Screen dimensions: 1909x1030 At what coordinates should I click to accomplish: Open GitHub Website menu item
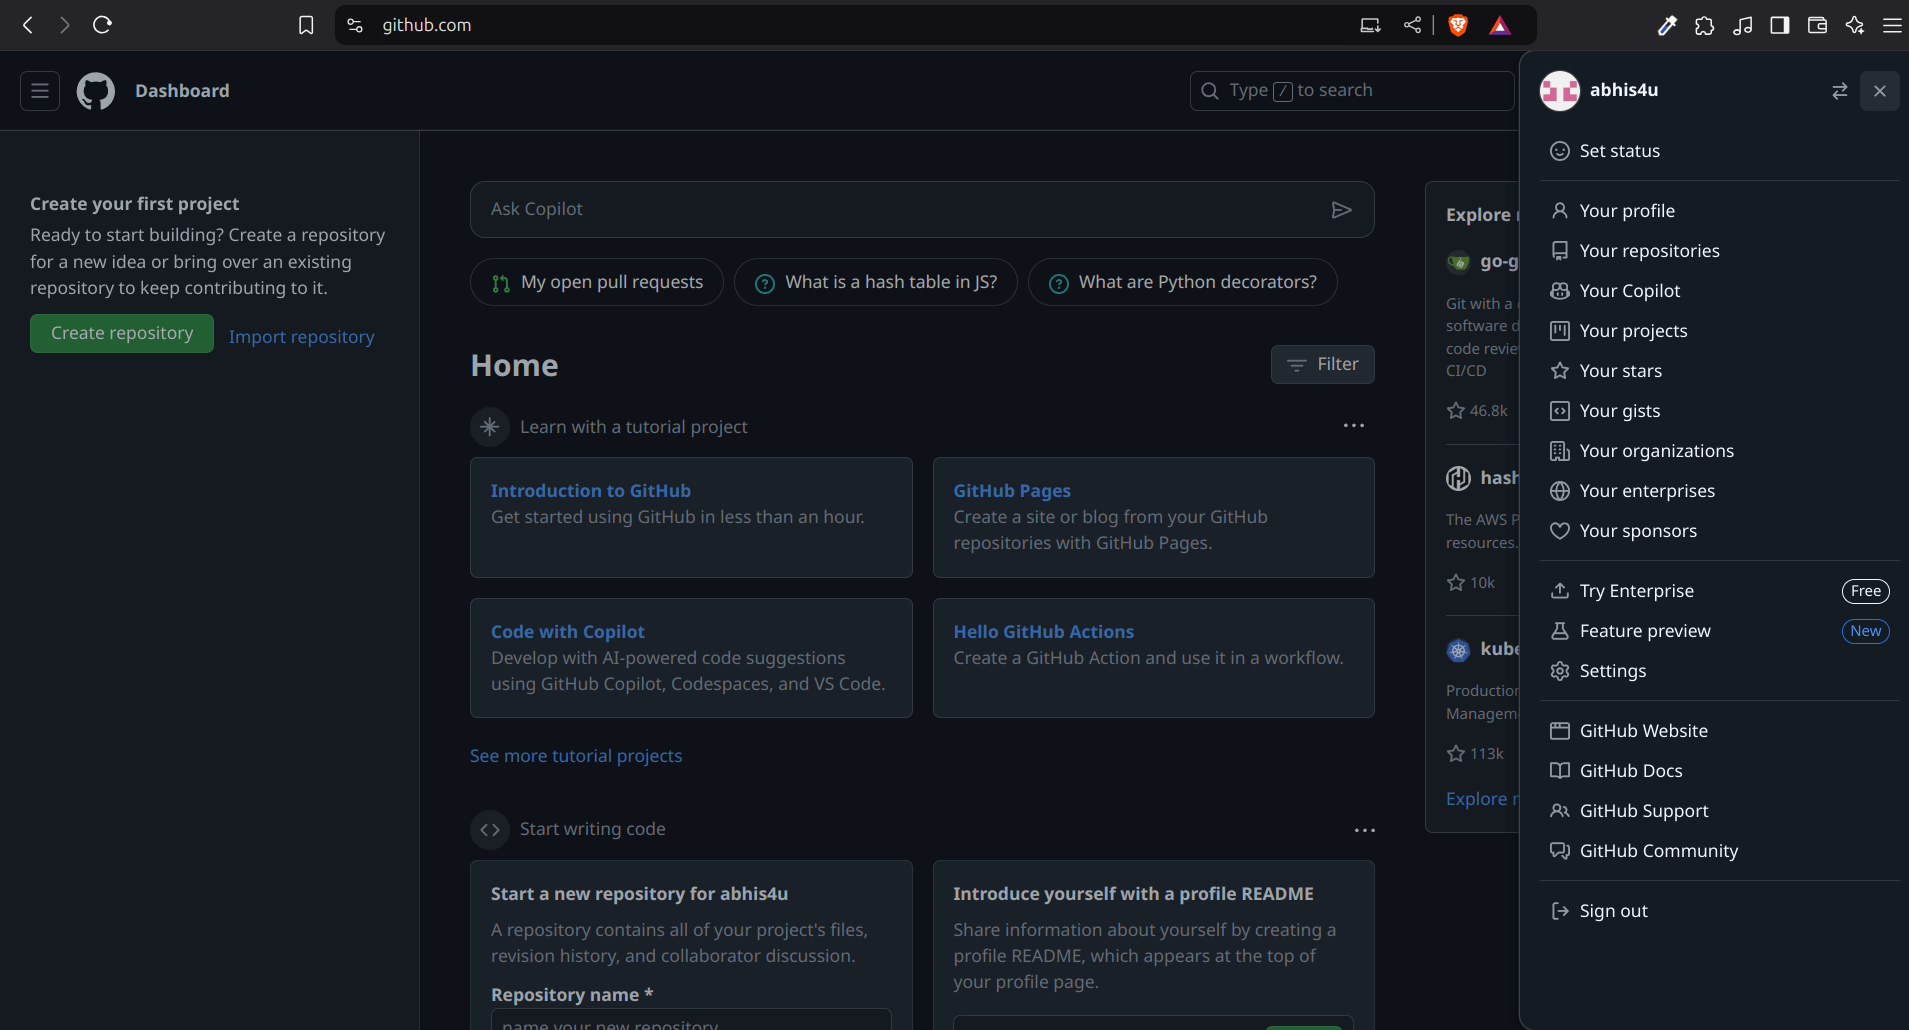[x=1720, y=731]
